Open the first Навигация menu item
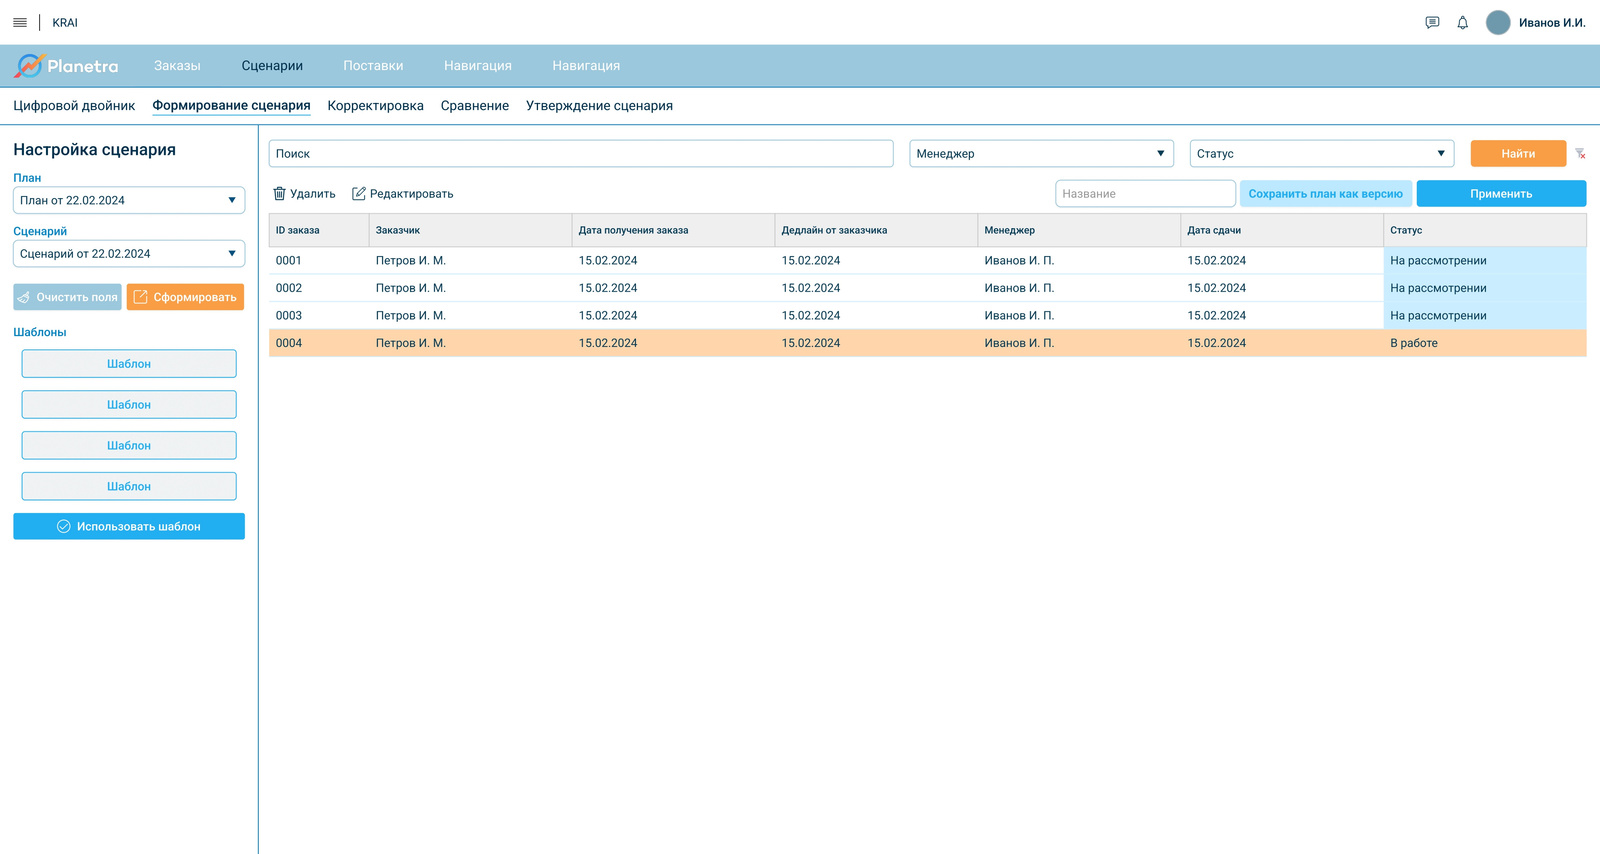This screenshot has width=1600, height=854. click(478, 66)
